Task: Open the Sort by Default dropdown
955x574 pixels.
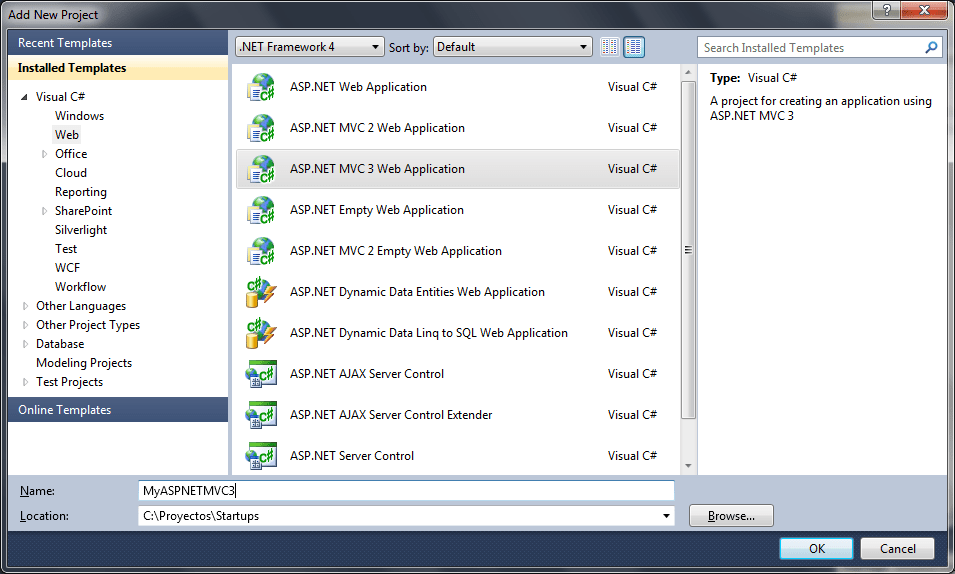Action: coord(512,47)
